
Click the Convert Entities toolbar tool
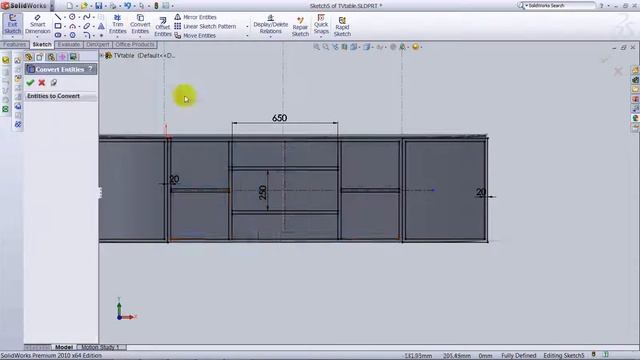coord(140,24)
